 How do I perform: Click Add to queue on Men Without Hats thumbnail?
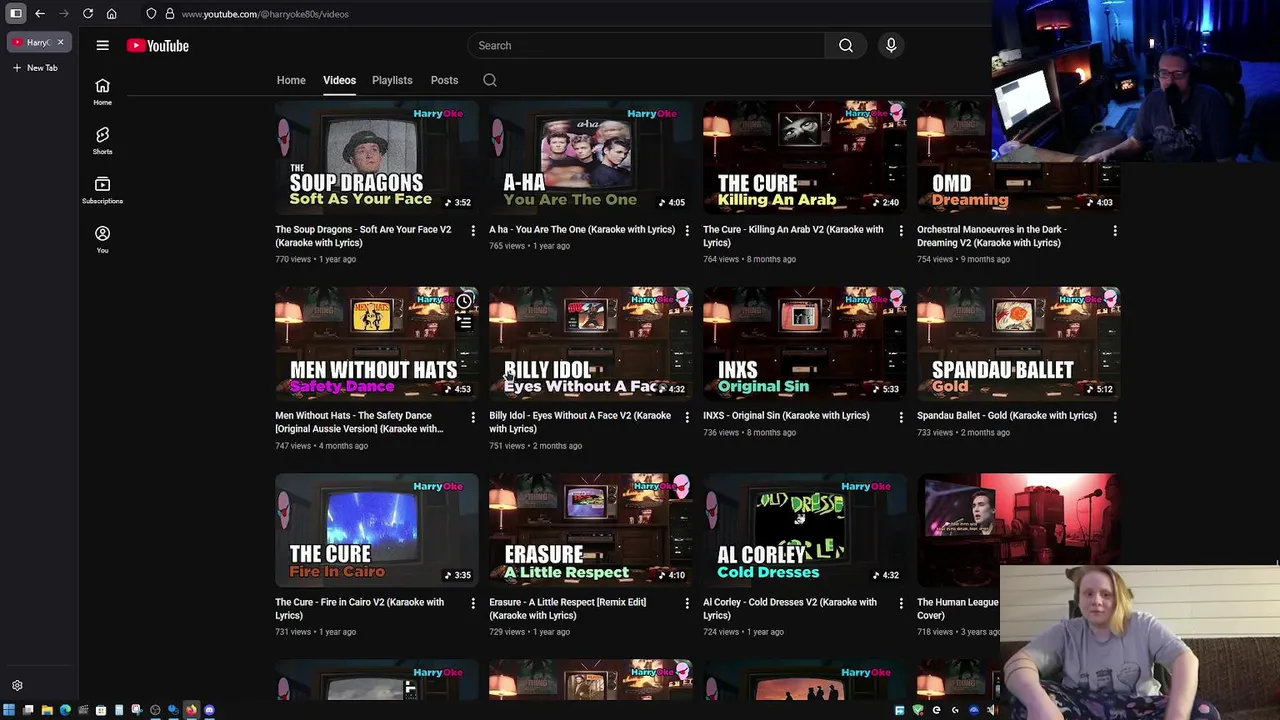(x=464, y=323)
